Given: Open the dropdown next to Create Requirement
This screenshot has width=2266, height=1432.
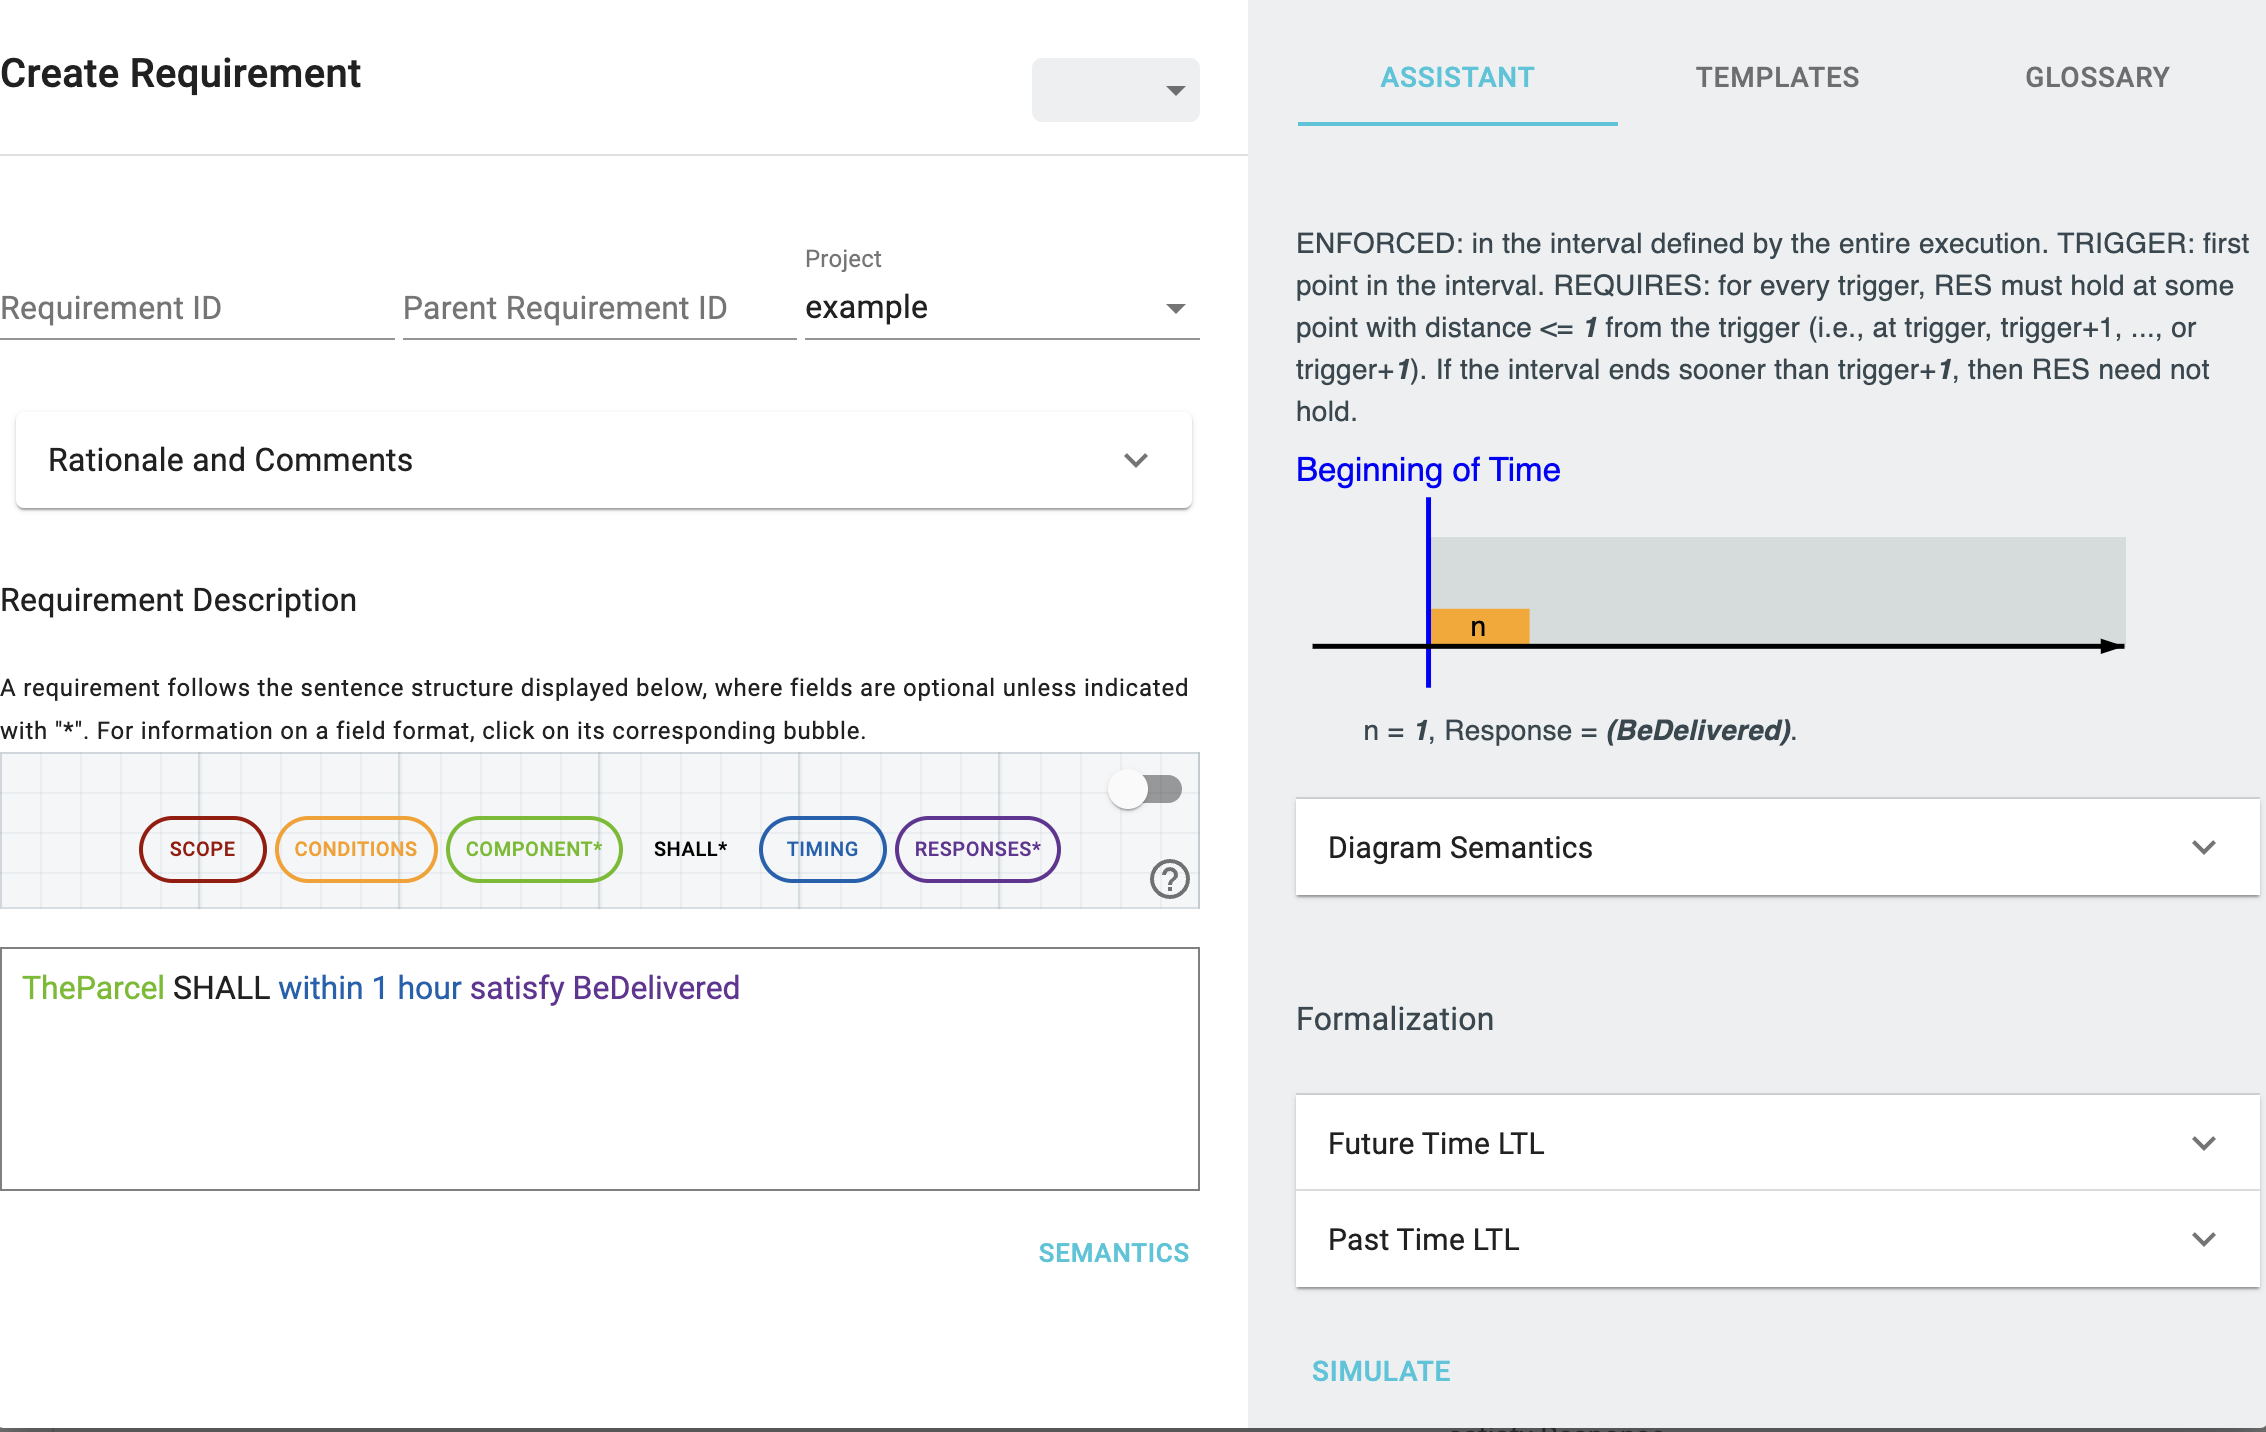Looking at the screenshot, I should [1115, 90].
